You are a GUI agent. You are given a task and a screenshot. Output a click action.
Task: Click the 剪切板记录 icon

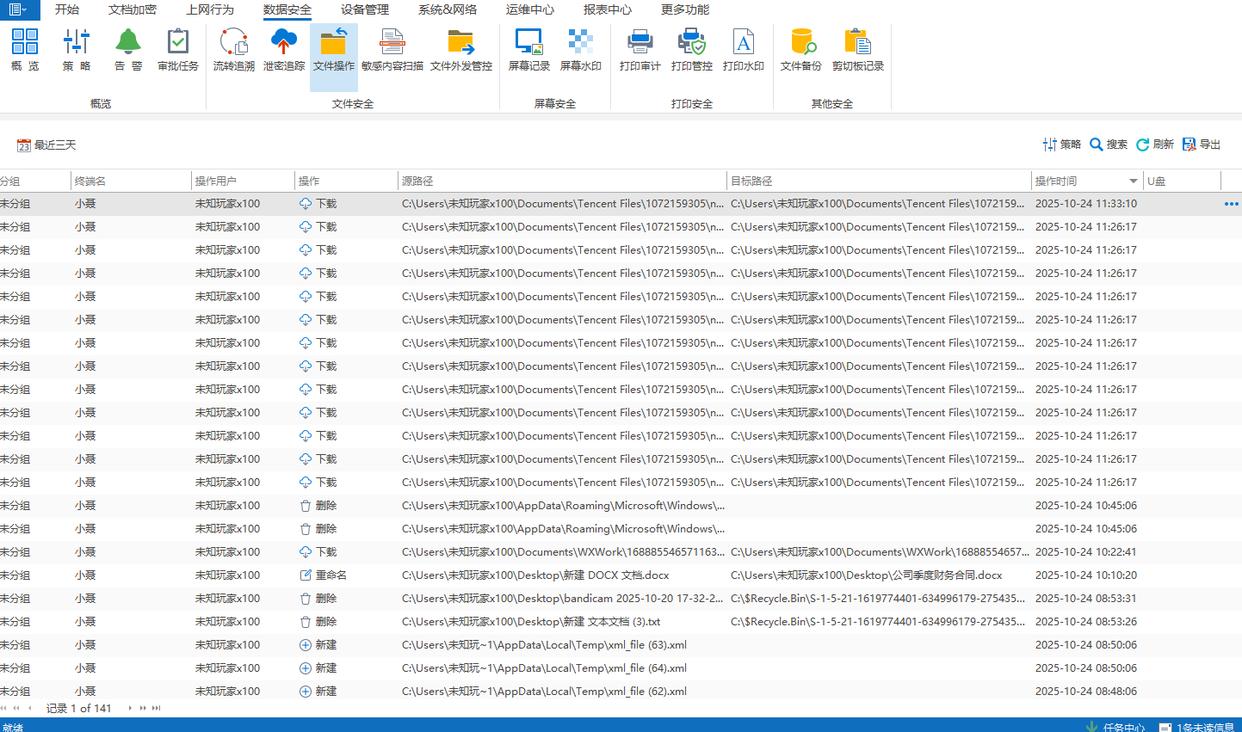click(x=858, y=50)
